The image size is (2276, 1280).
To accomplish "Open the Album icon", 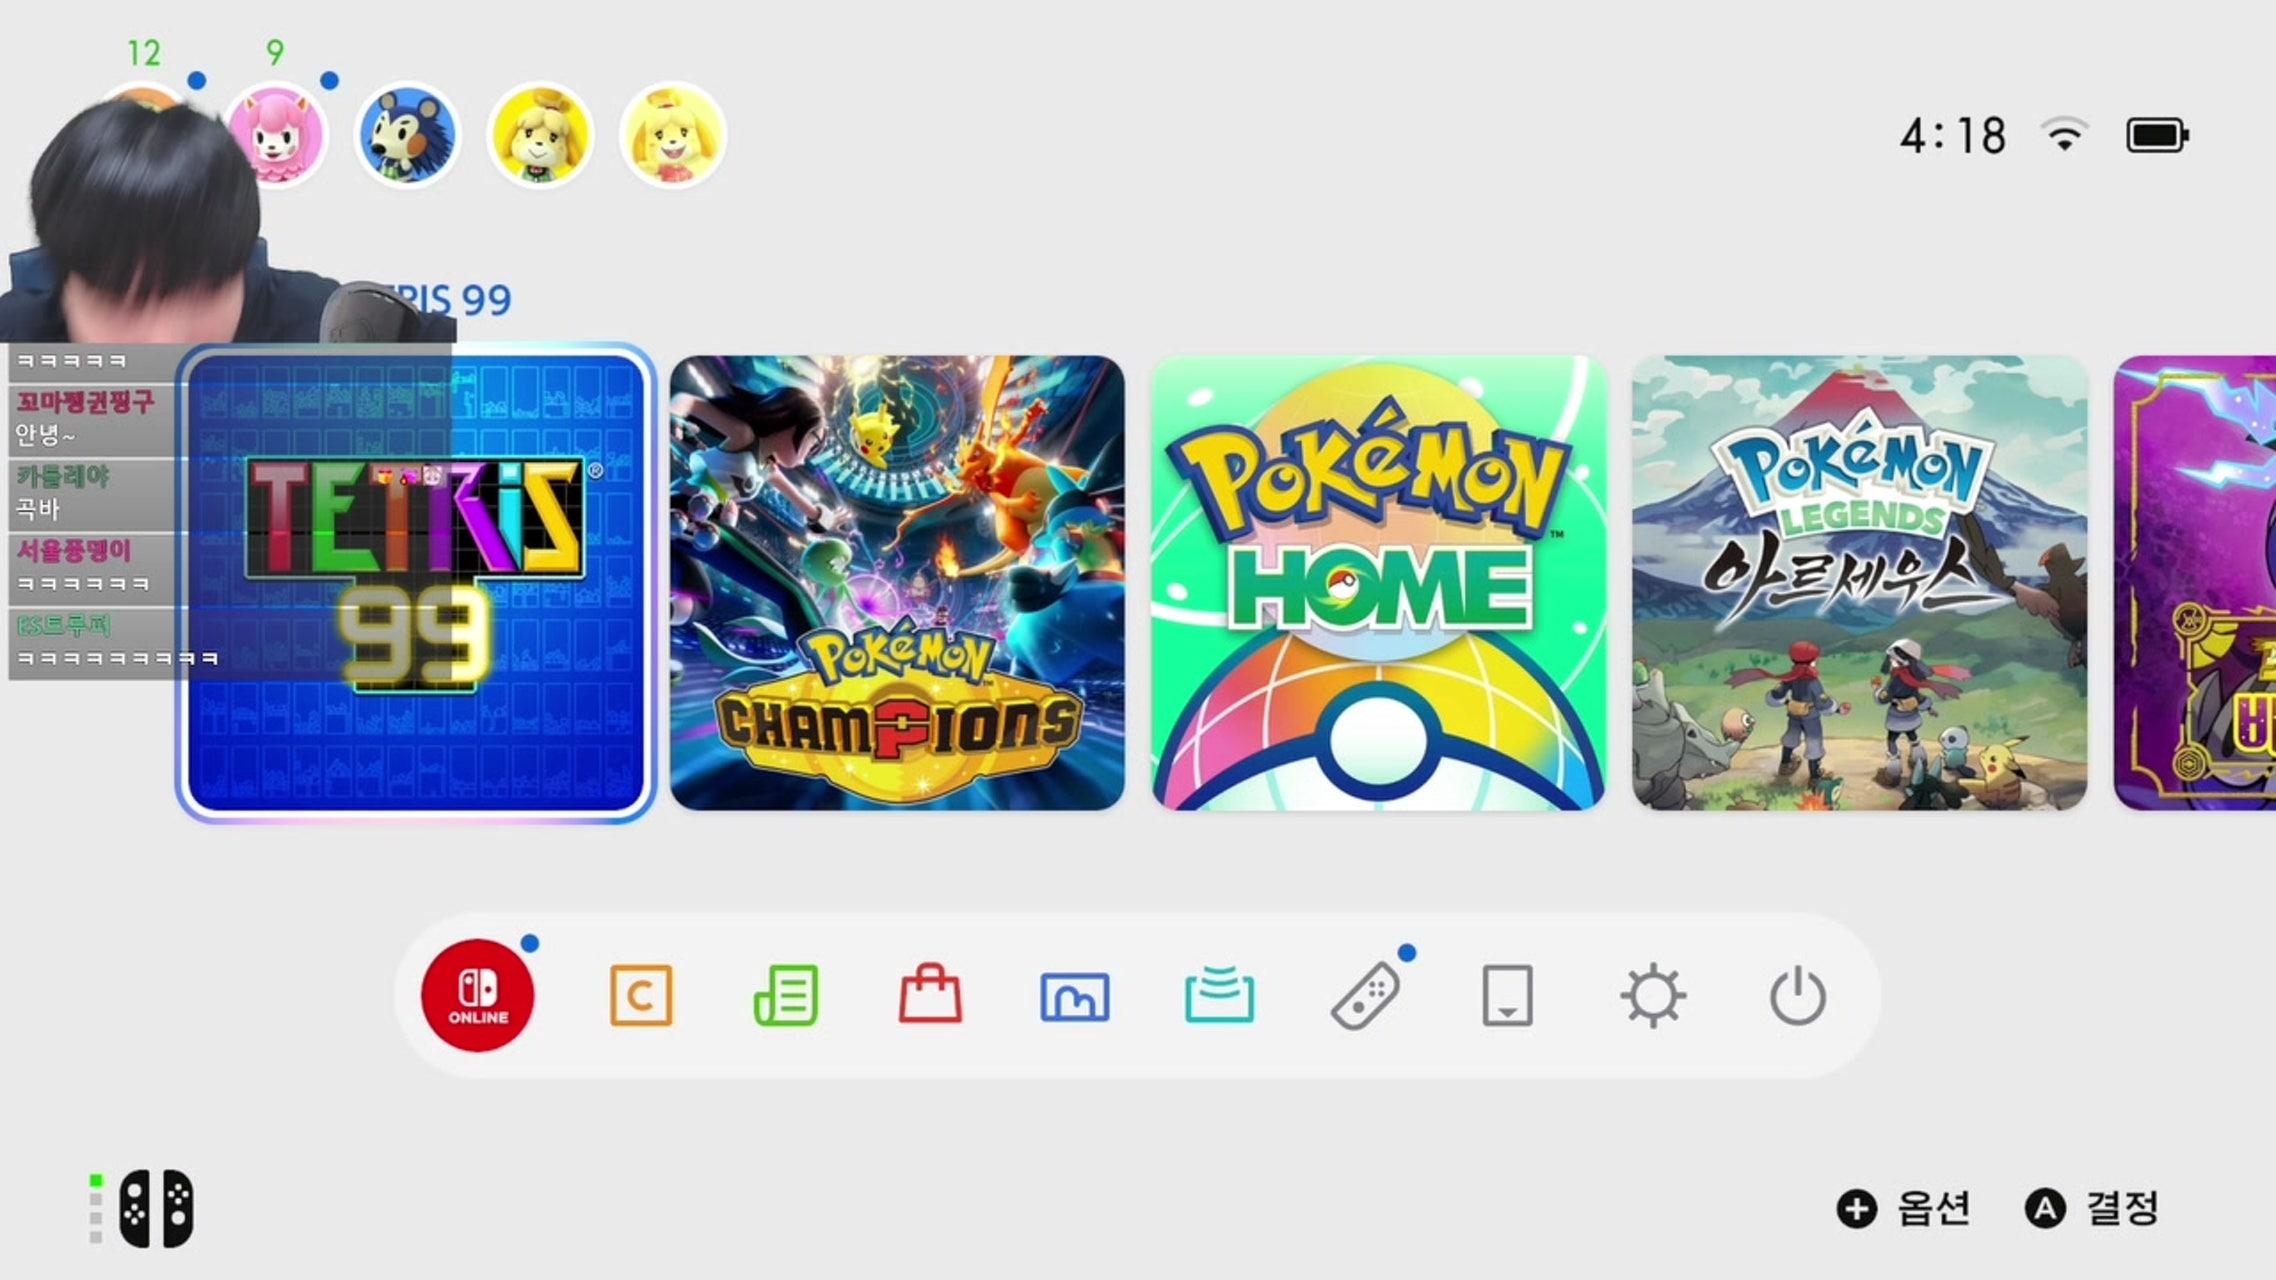I will (x=1075, y=997).
